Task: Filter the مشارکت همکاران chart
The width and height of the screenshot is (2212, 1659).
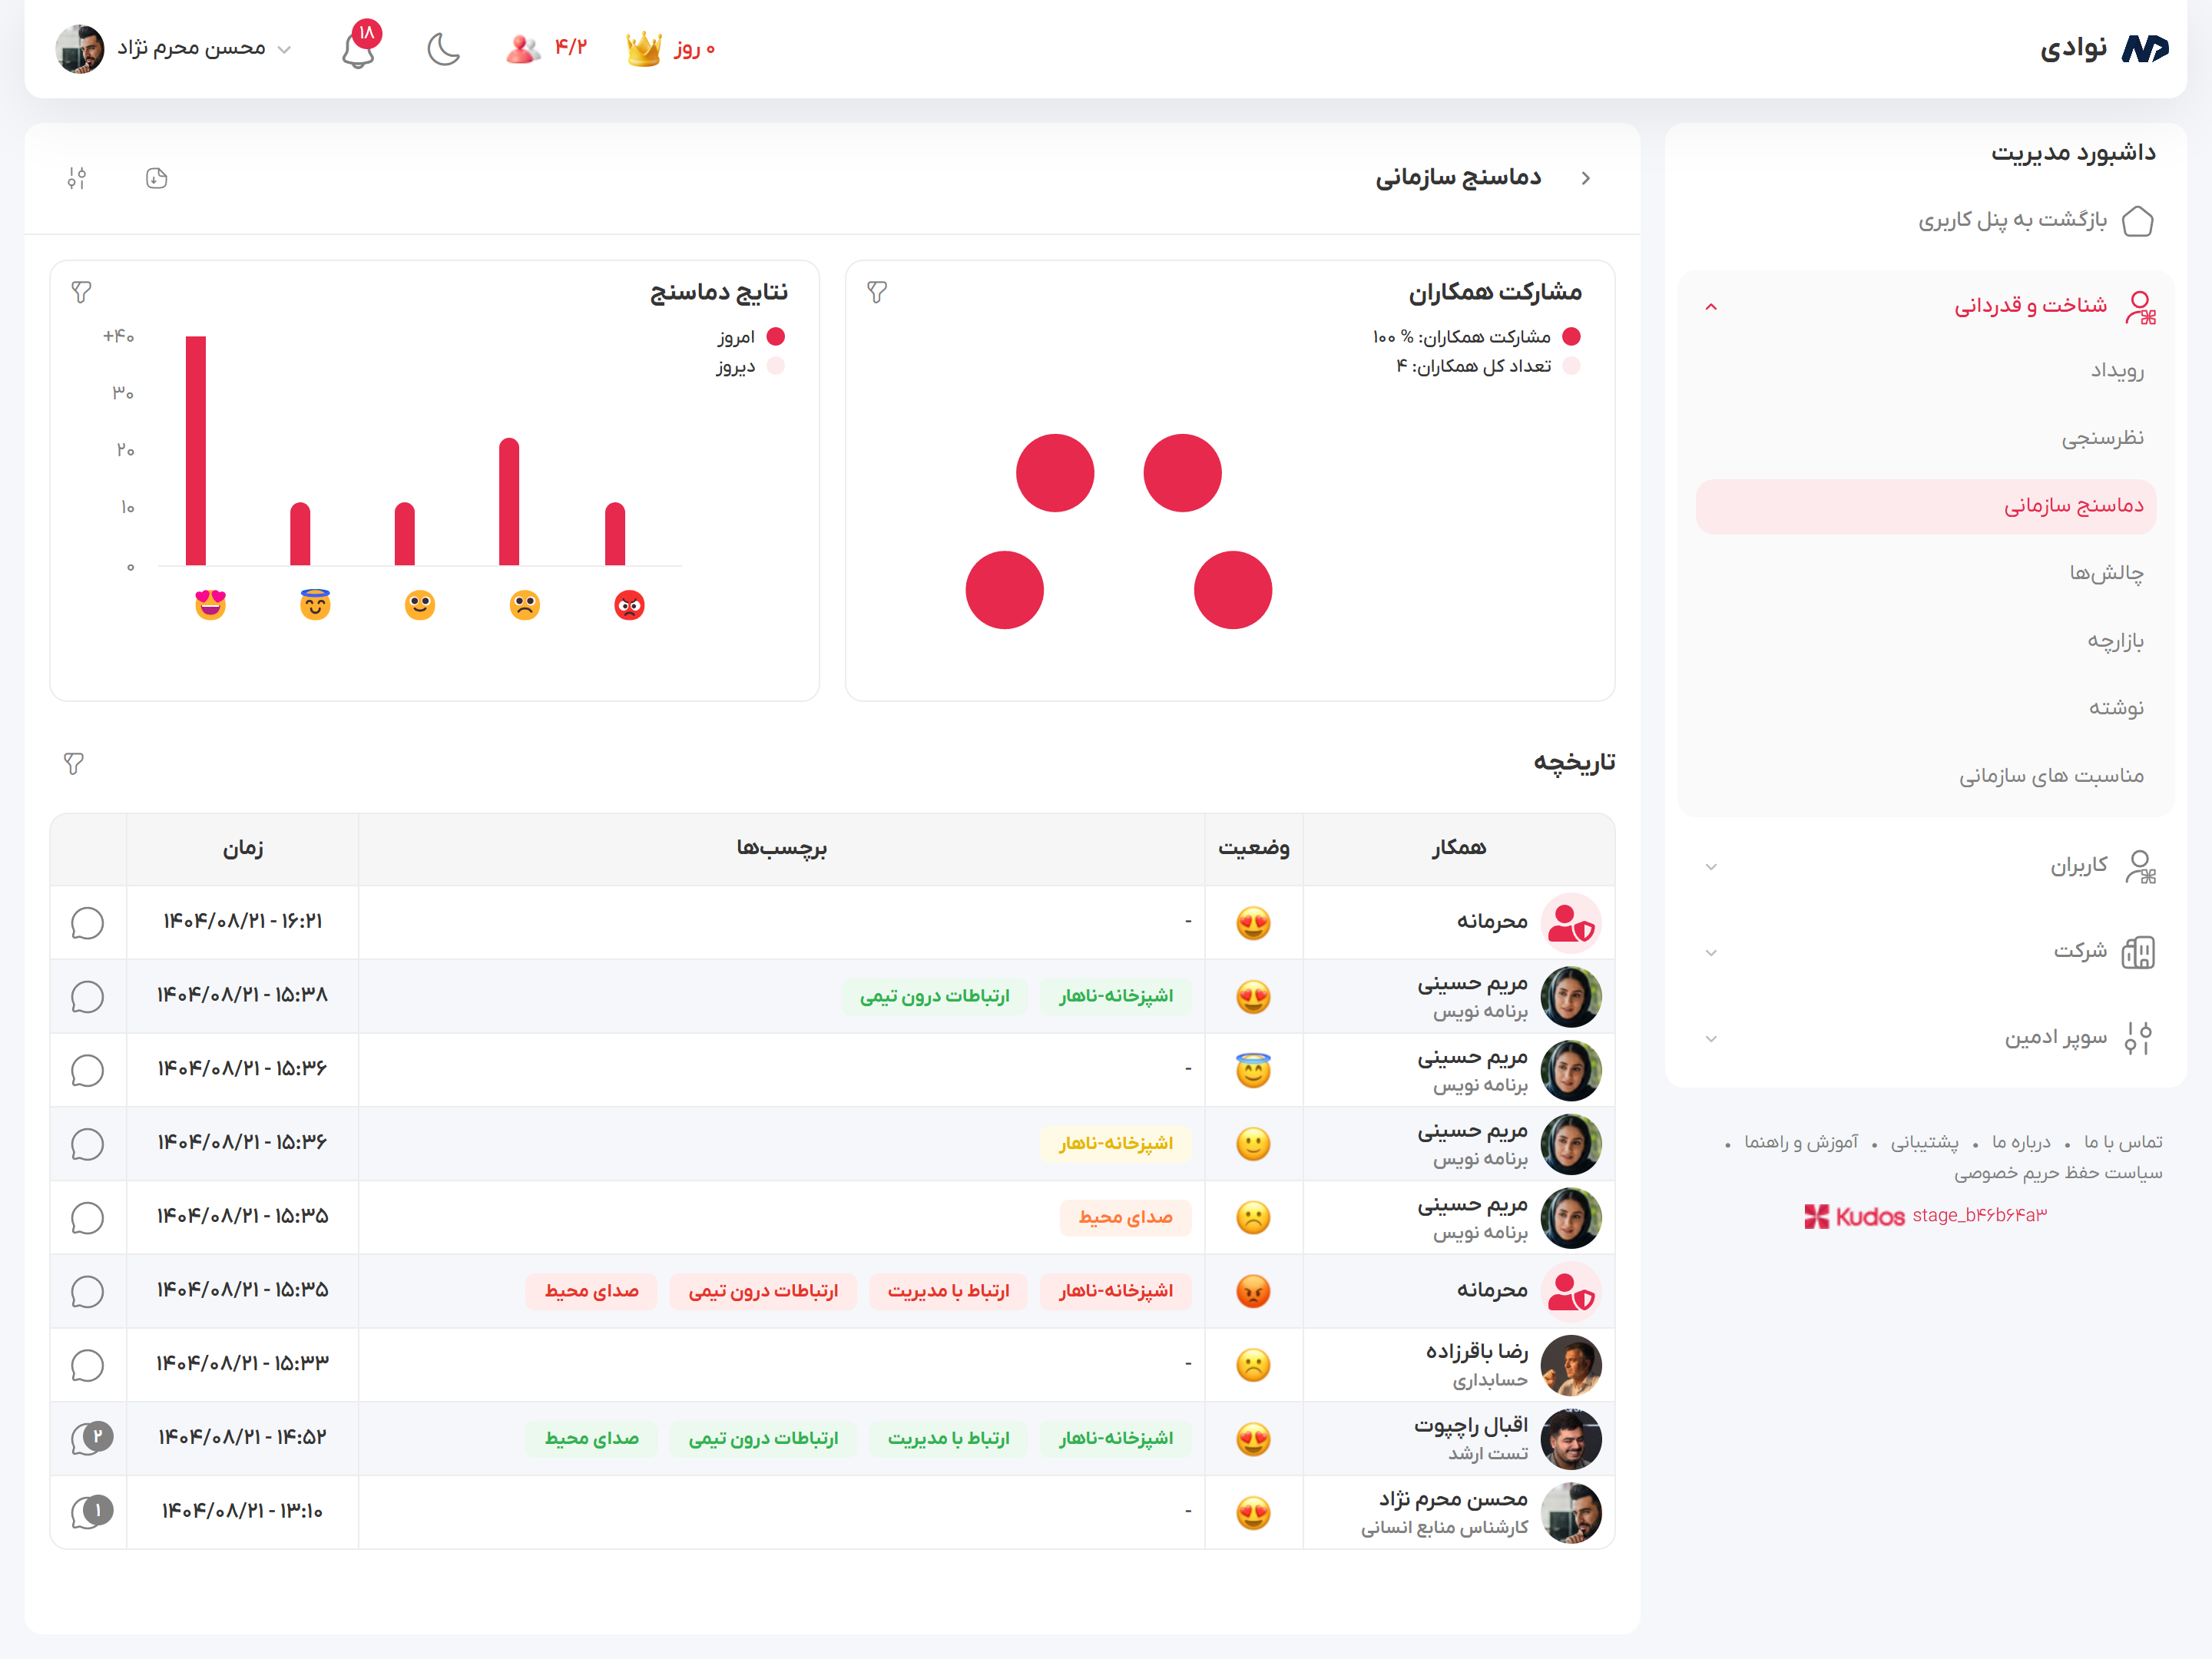Action: [877, 292]
